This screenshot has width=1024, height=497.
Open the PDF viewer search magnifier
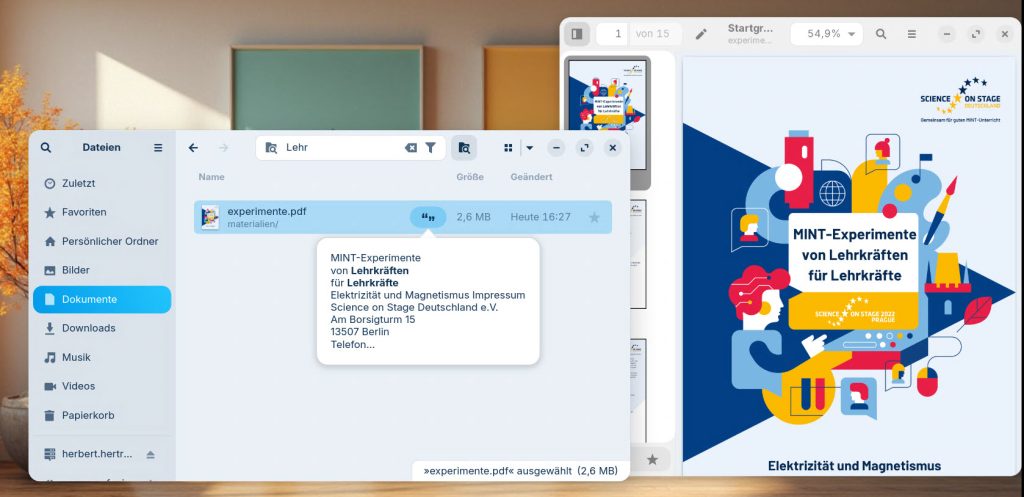click(x=881, y=34)
